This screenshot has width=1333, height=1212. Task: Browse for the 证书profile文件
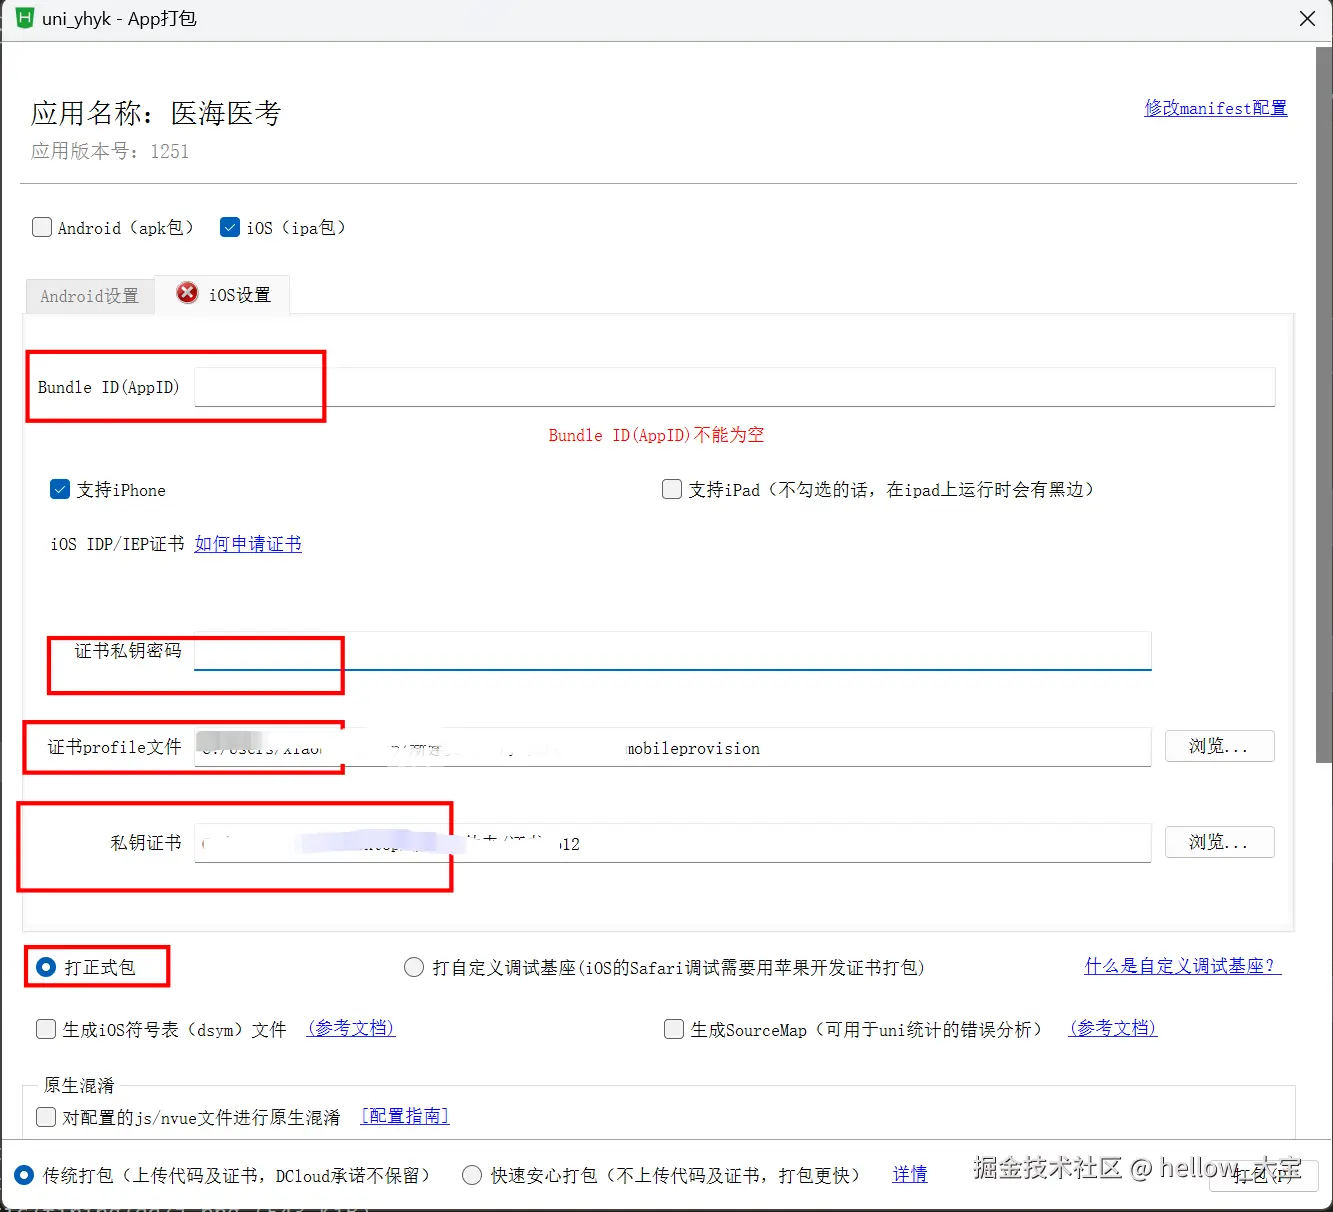(1219, 746)
